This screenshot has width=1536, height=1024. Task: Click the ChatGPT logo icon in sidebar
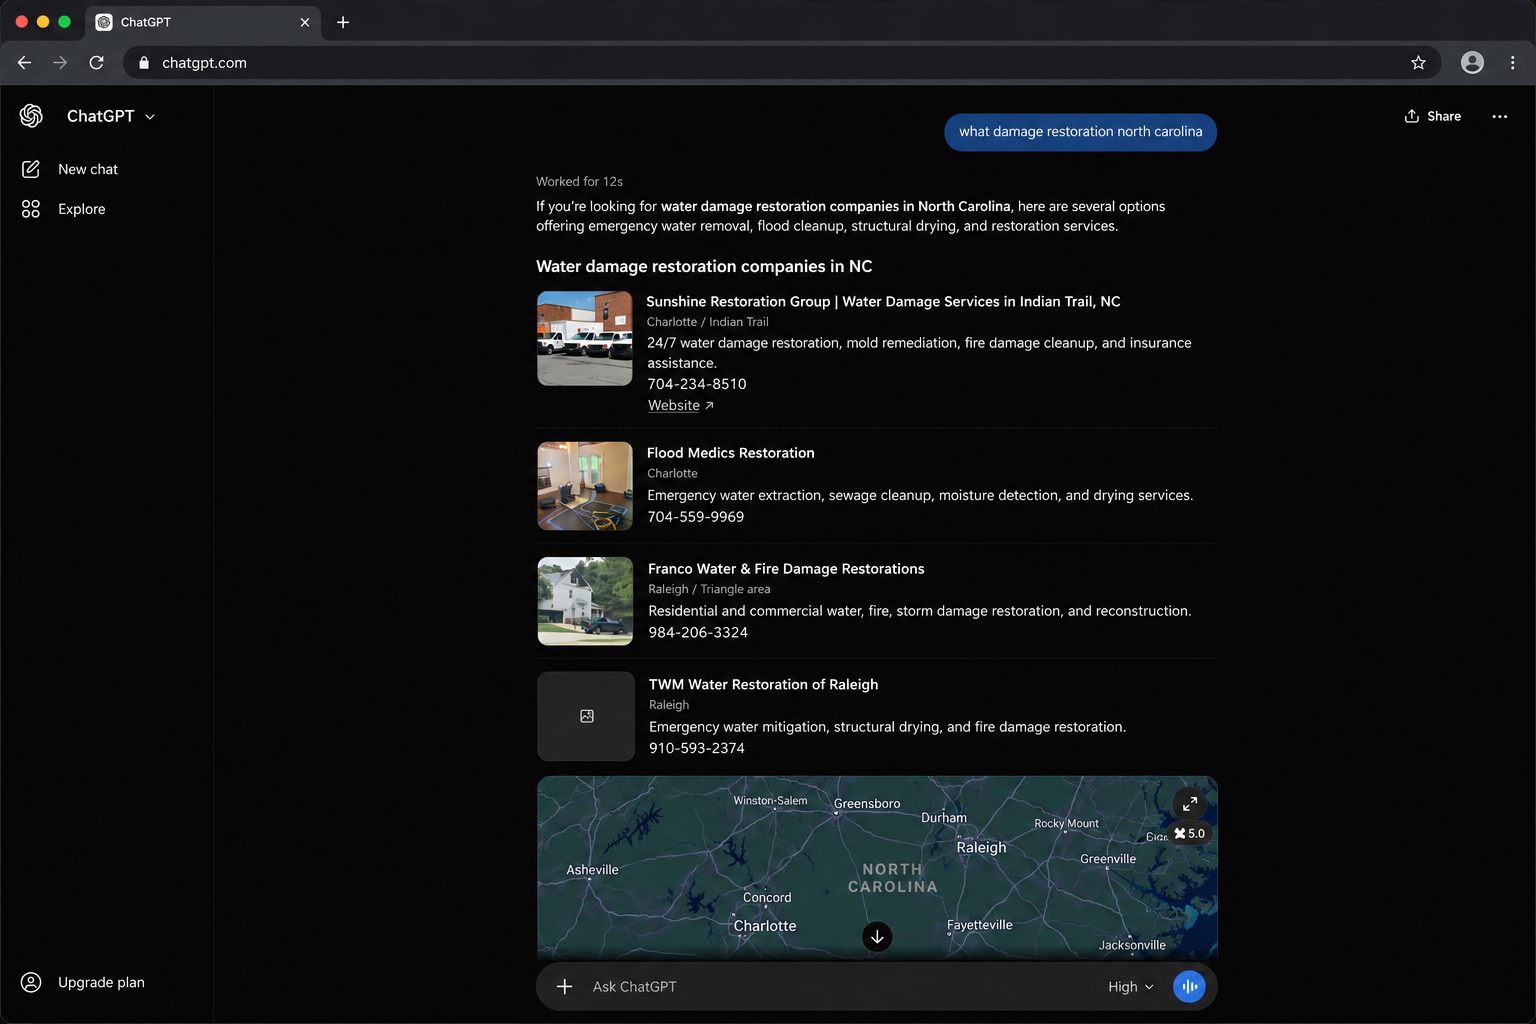coord(31,116)
